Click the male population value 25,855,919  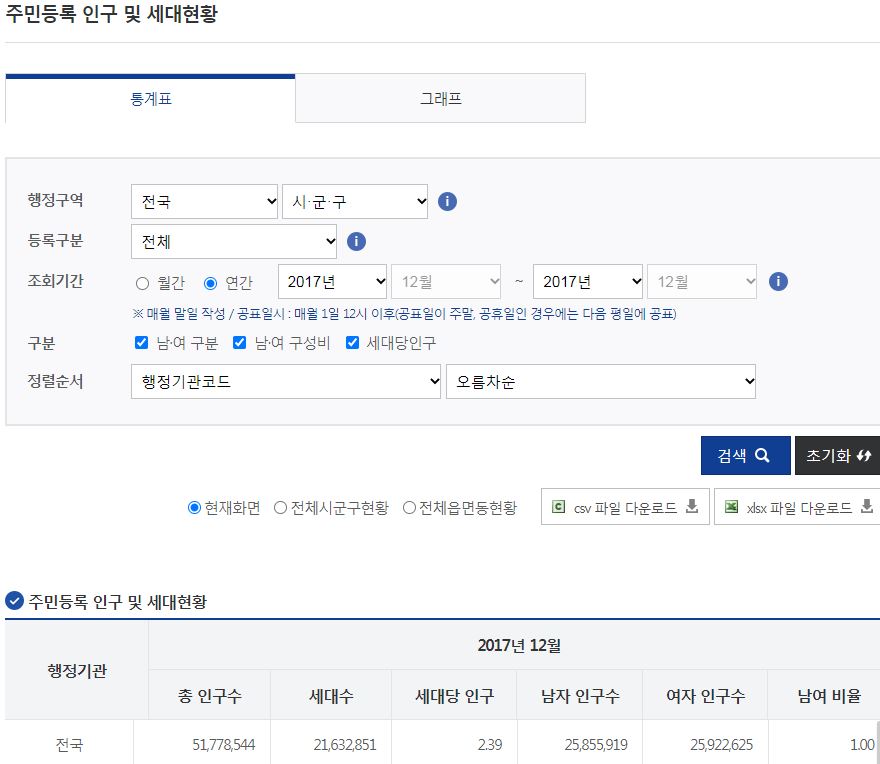[x=596, y=744]
